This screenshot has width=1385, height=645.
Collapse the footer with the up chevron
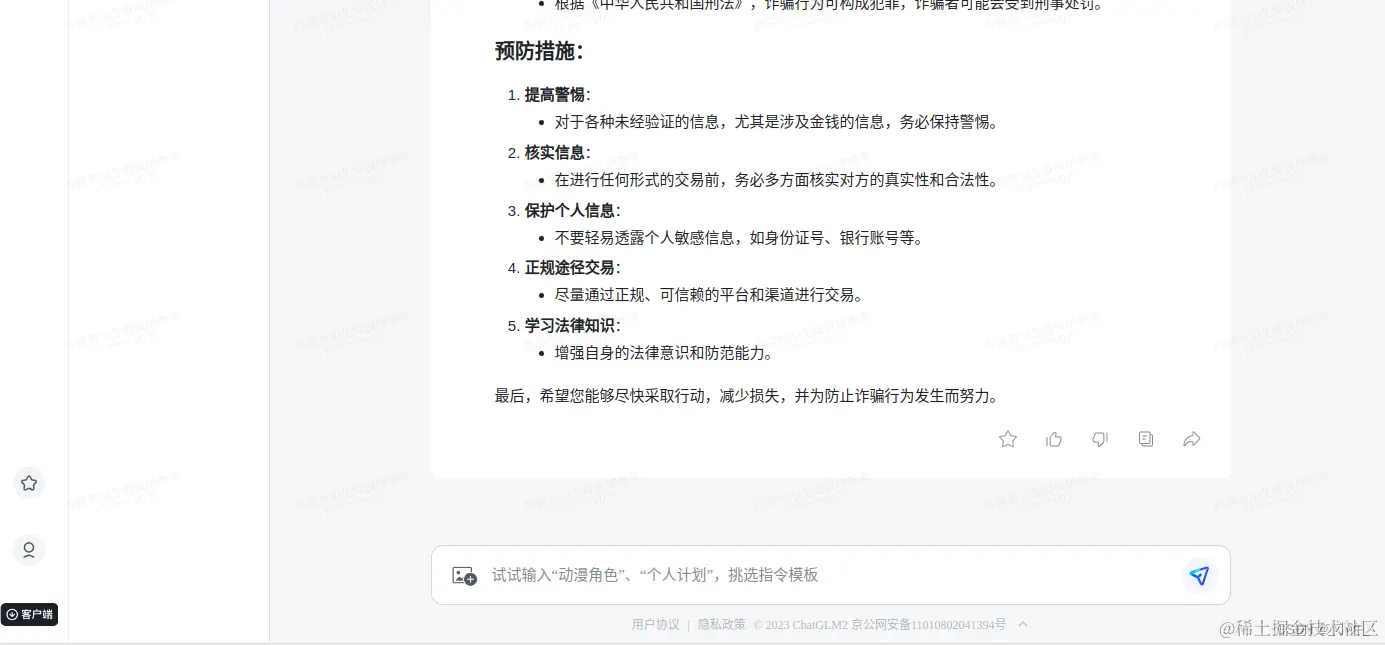pos(1023,624)
